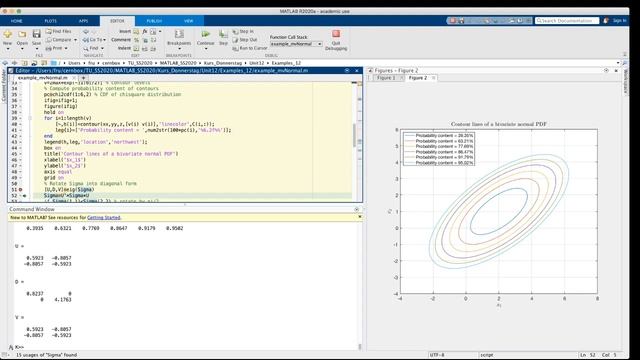
Task: Click the navigate back arrow in toolbar
Action: (x=5, y=63)
